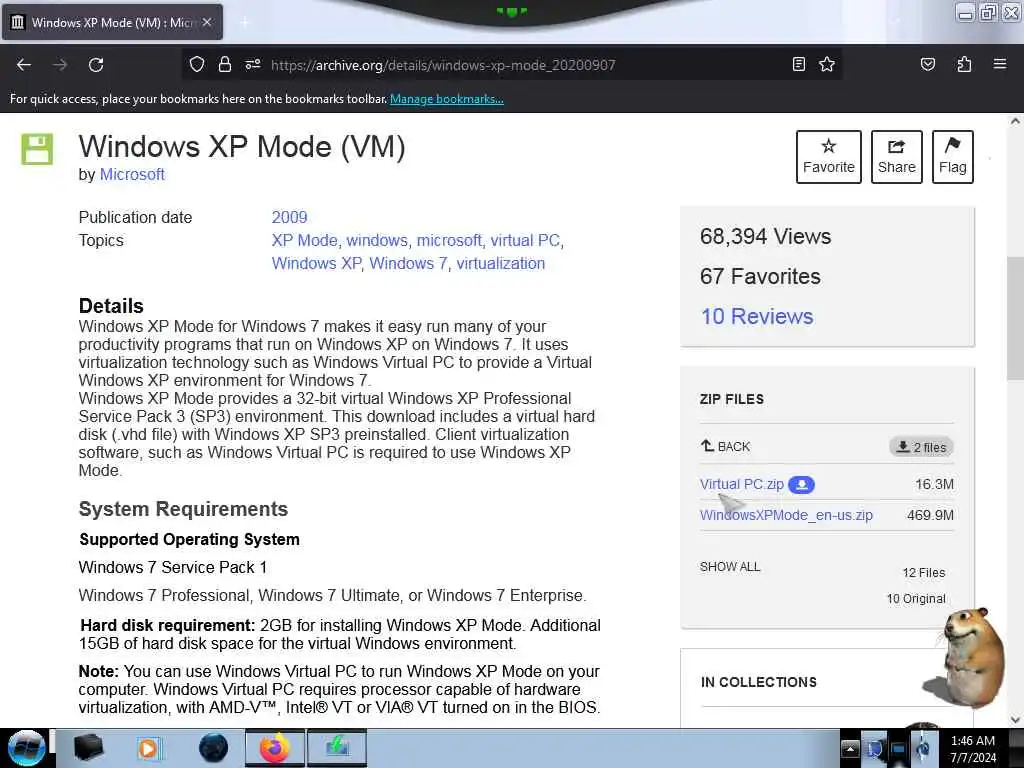Open the taskbar clock showing 1:46 AM
The width and height of the screenshot is (1024, 768).
pos(972,749)
